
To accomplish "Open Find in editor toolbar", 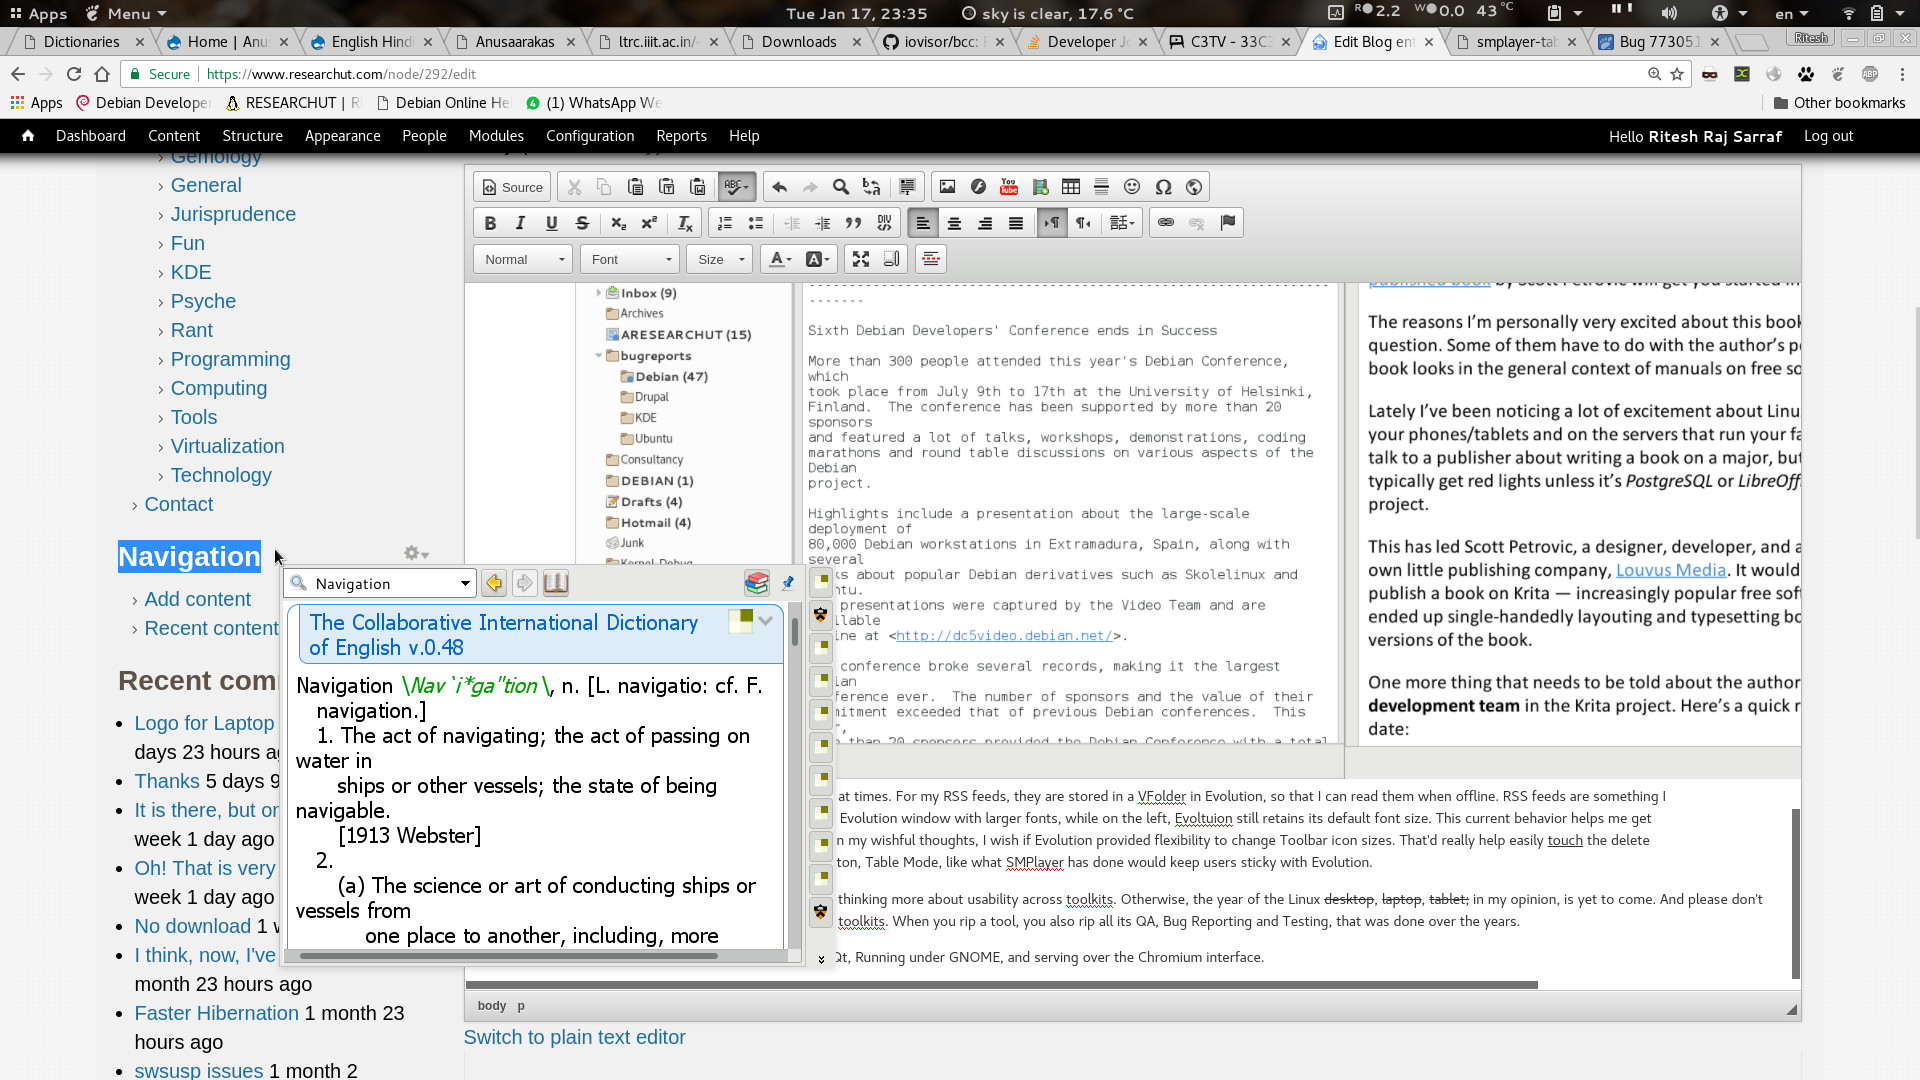I will pyautogui.click(x=841, y=187).
